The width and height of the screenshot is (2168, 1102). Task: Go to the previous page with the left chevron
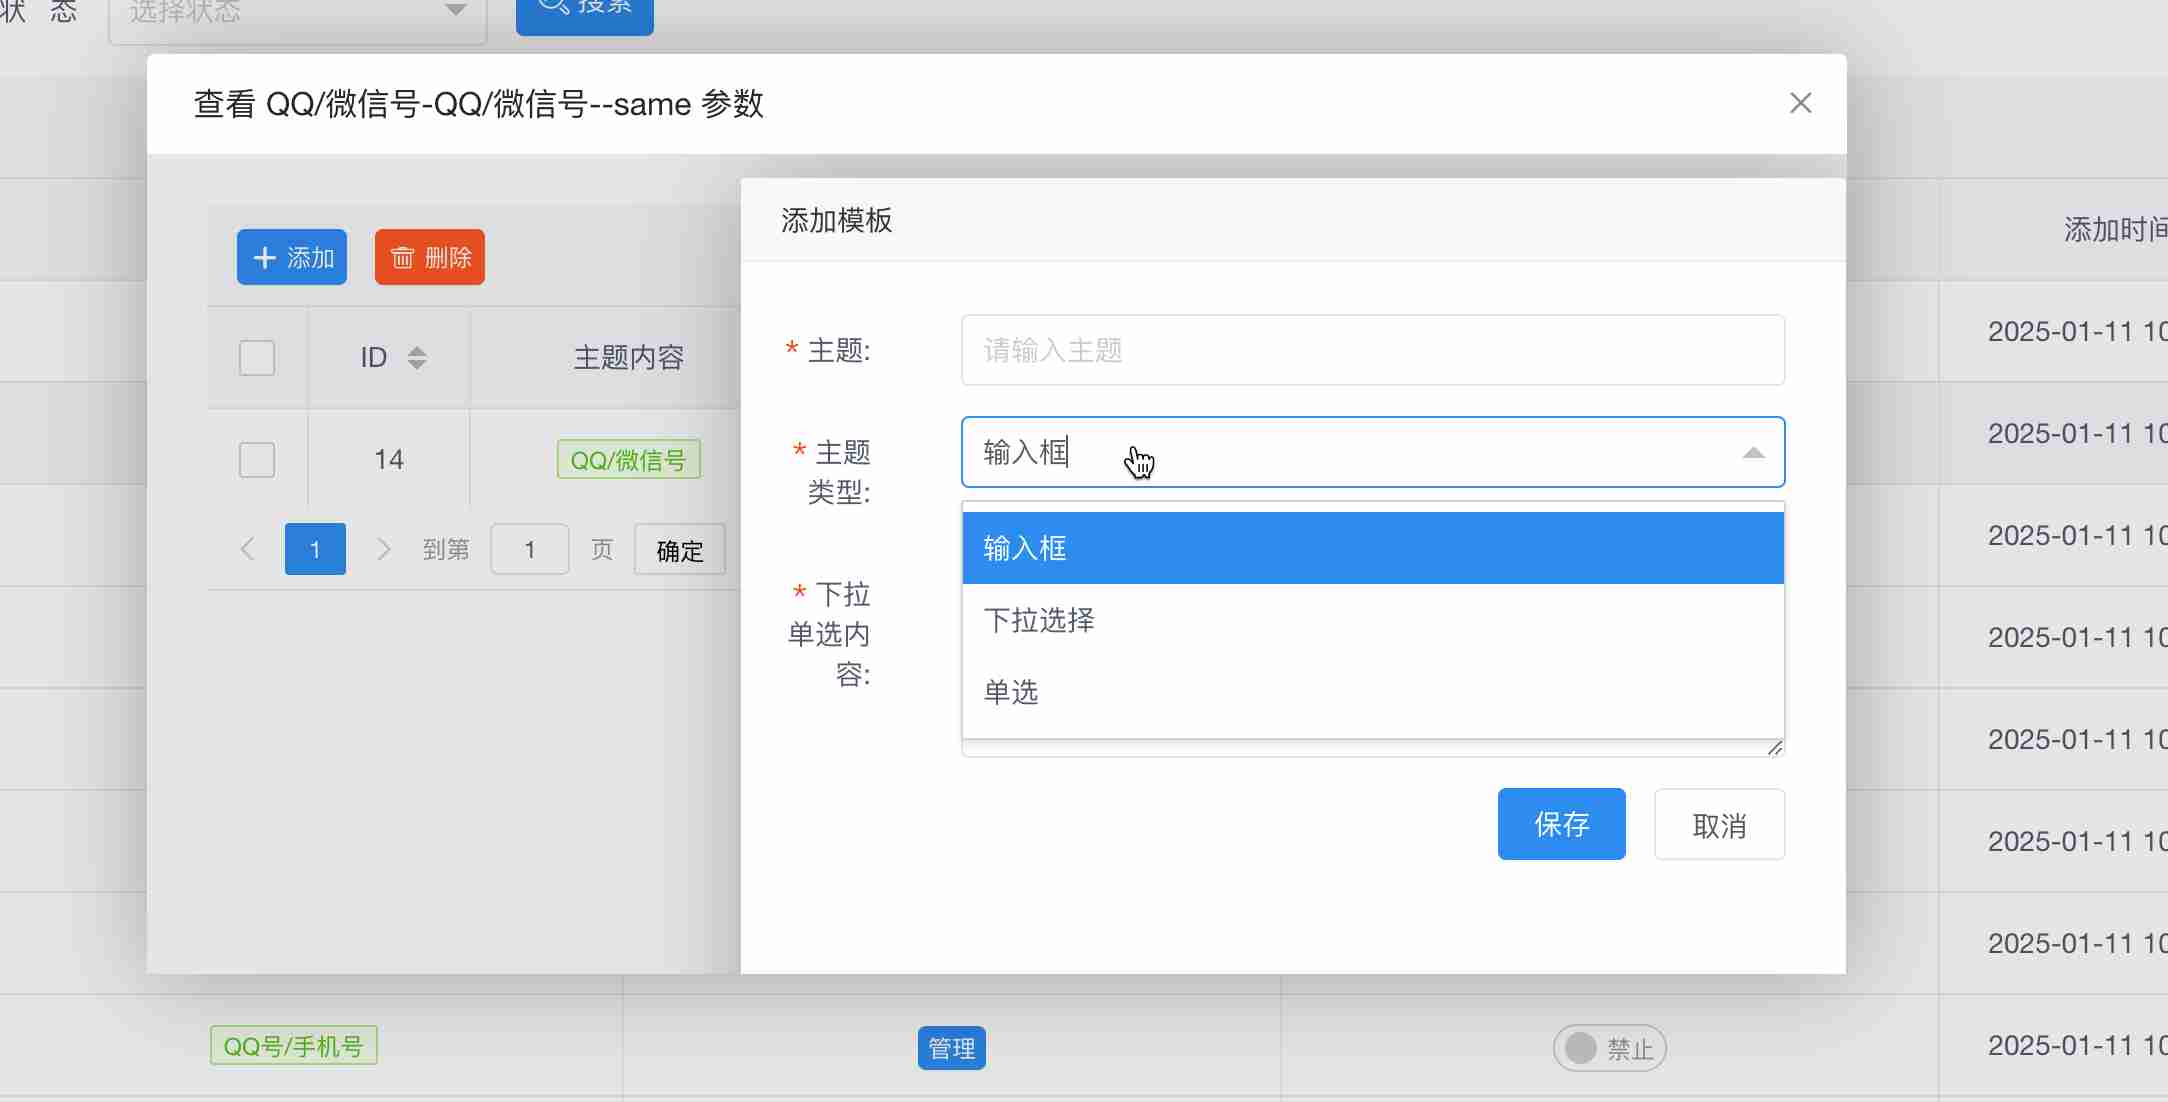[x=248, y=549]
